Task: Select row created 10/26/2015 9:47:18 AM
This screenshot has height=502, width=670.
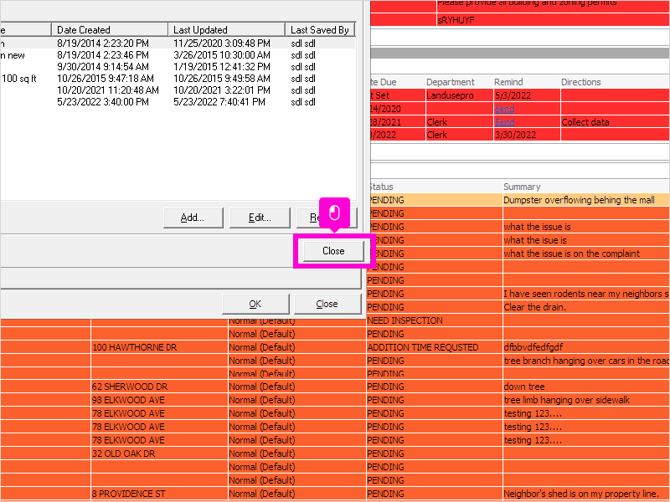Action: (x=178, y=79)
